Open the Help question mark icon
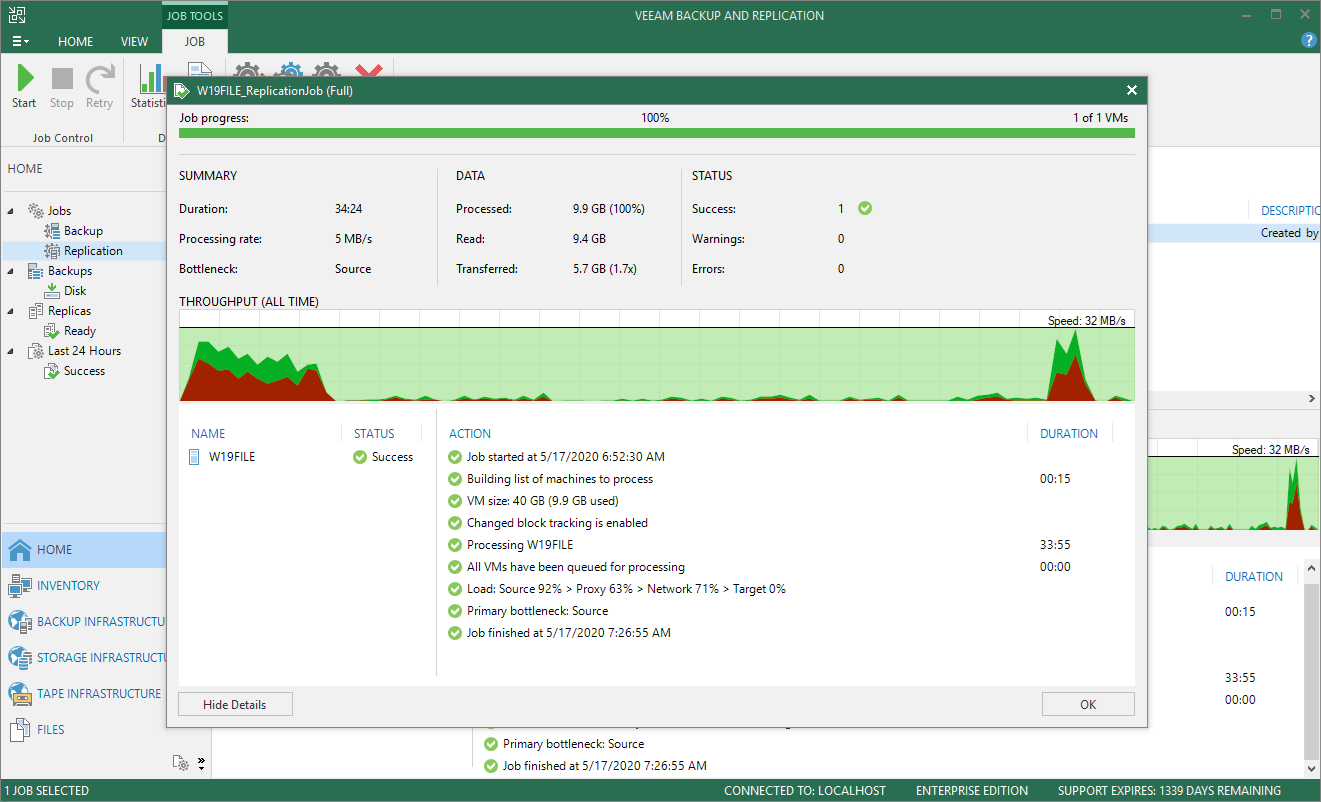The height and width of the screenshot is (802, 1321). (1308, 40)
